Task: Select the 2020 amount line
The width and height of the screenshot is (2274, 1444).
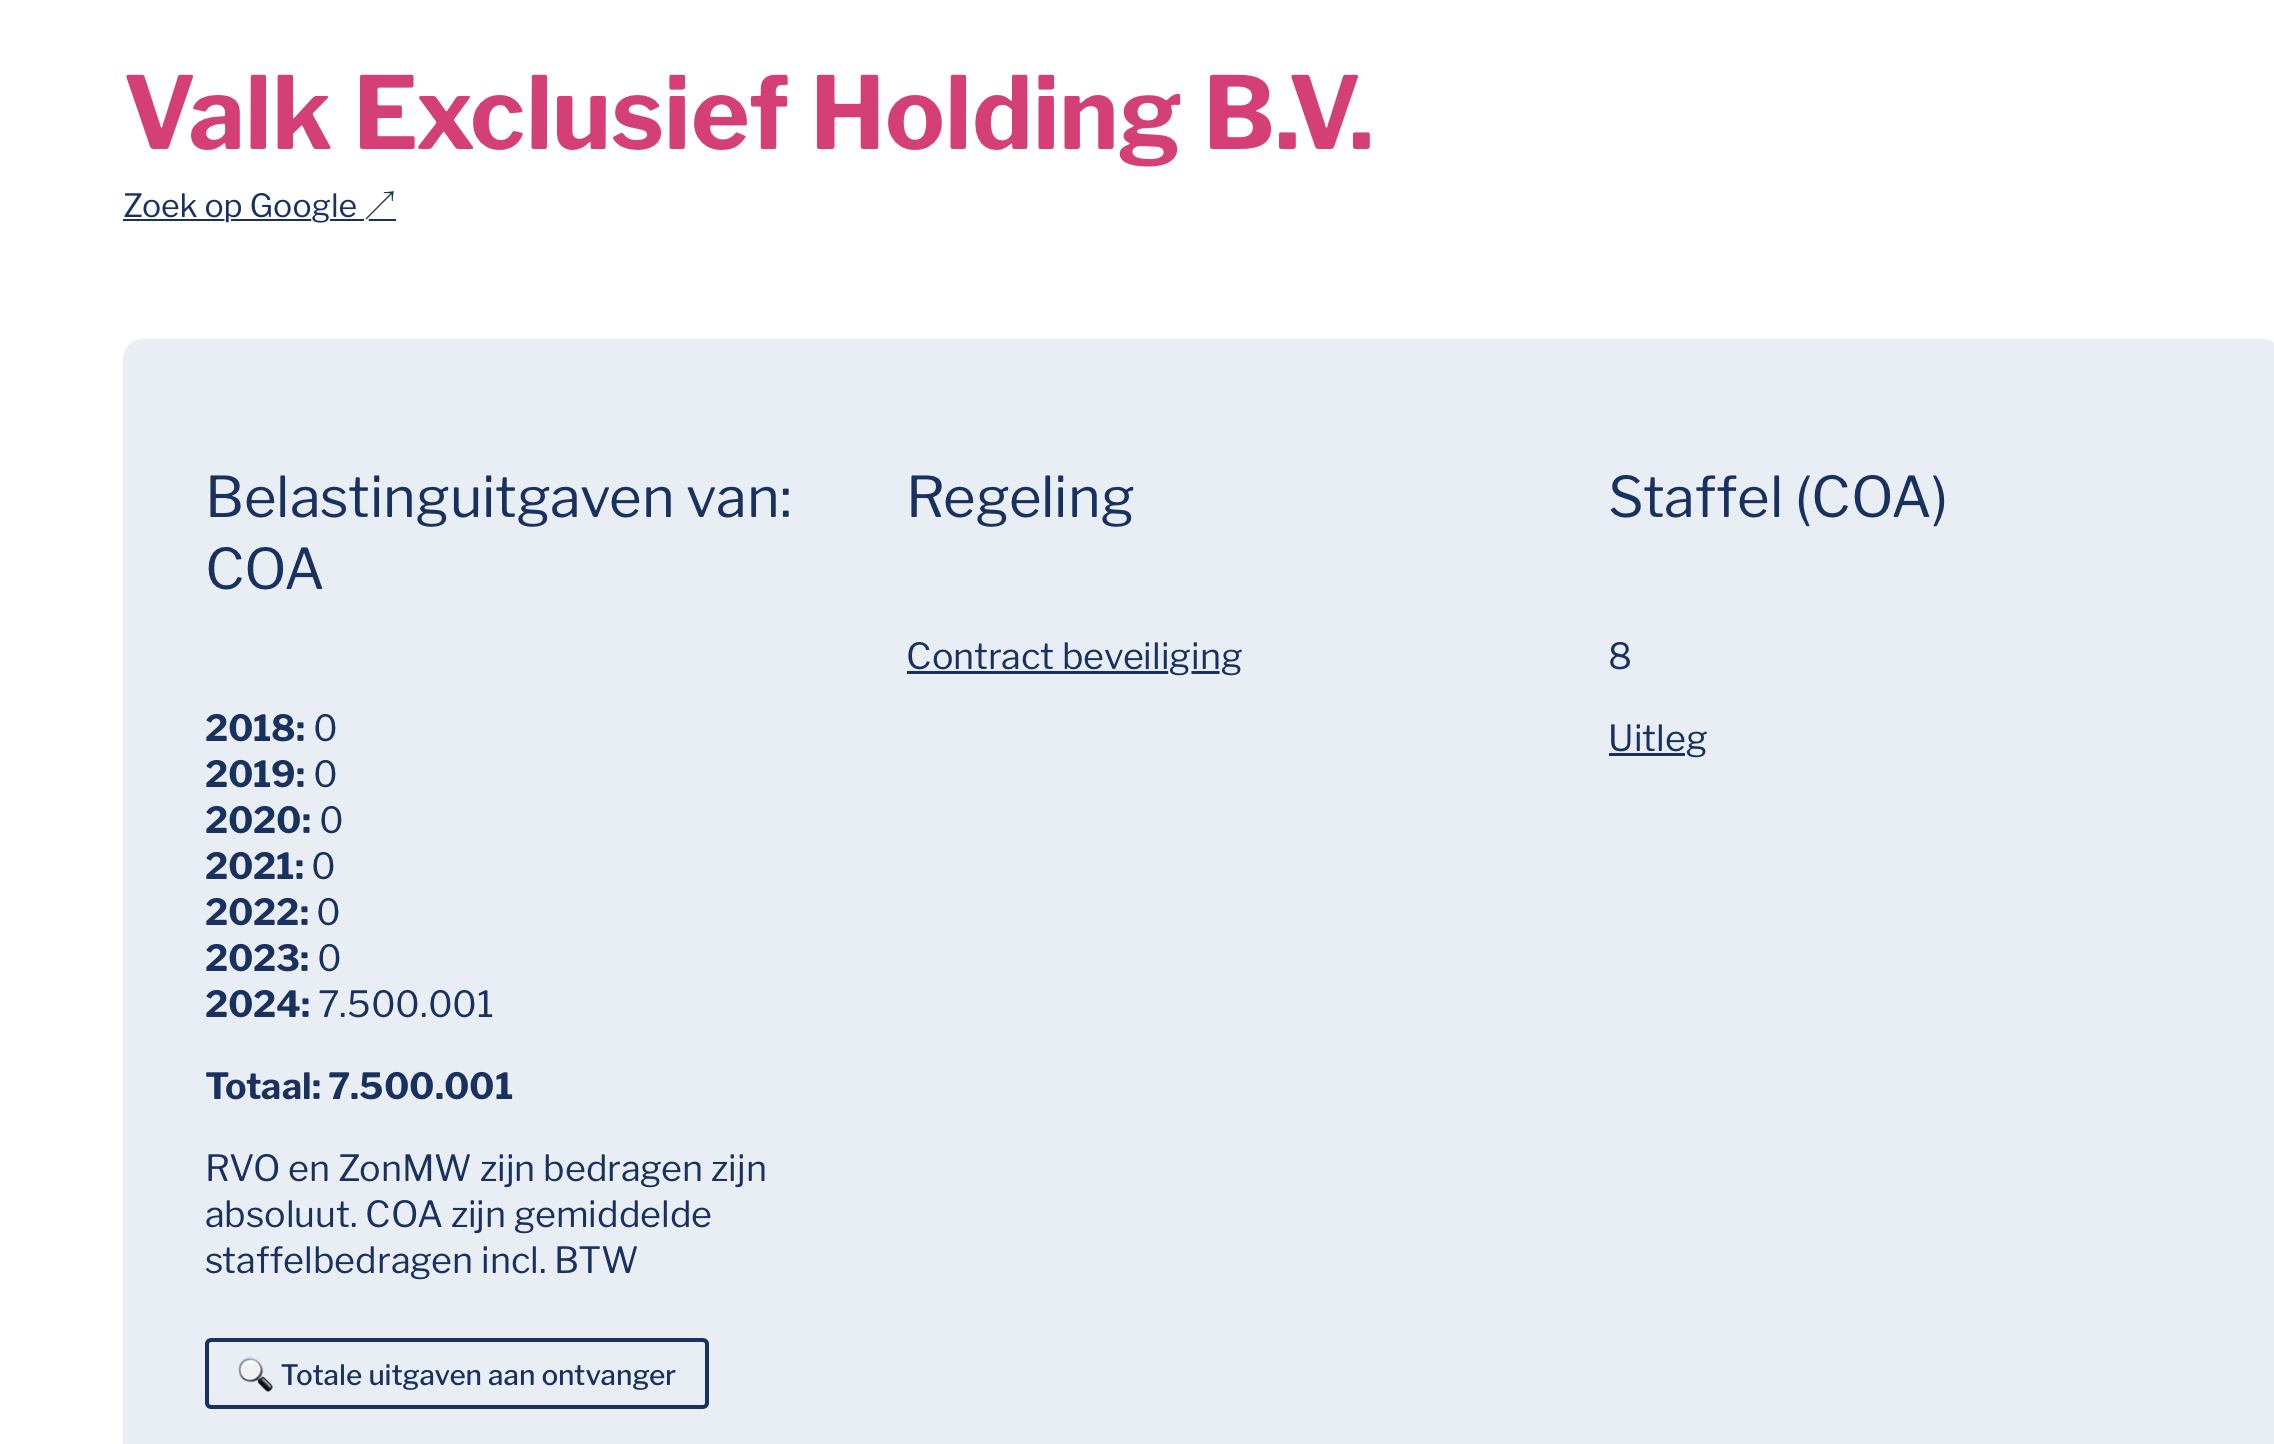Action: tap(274, 820)
